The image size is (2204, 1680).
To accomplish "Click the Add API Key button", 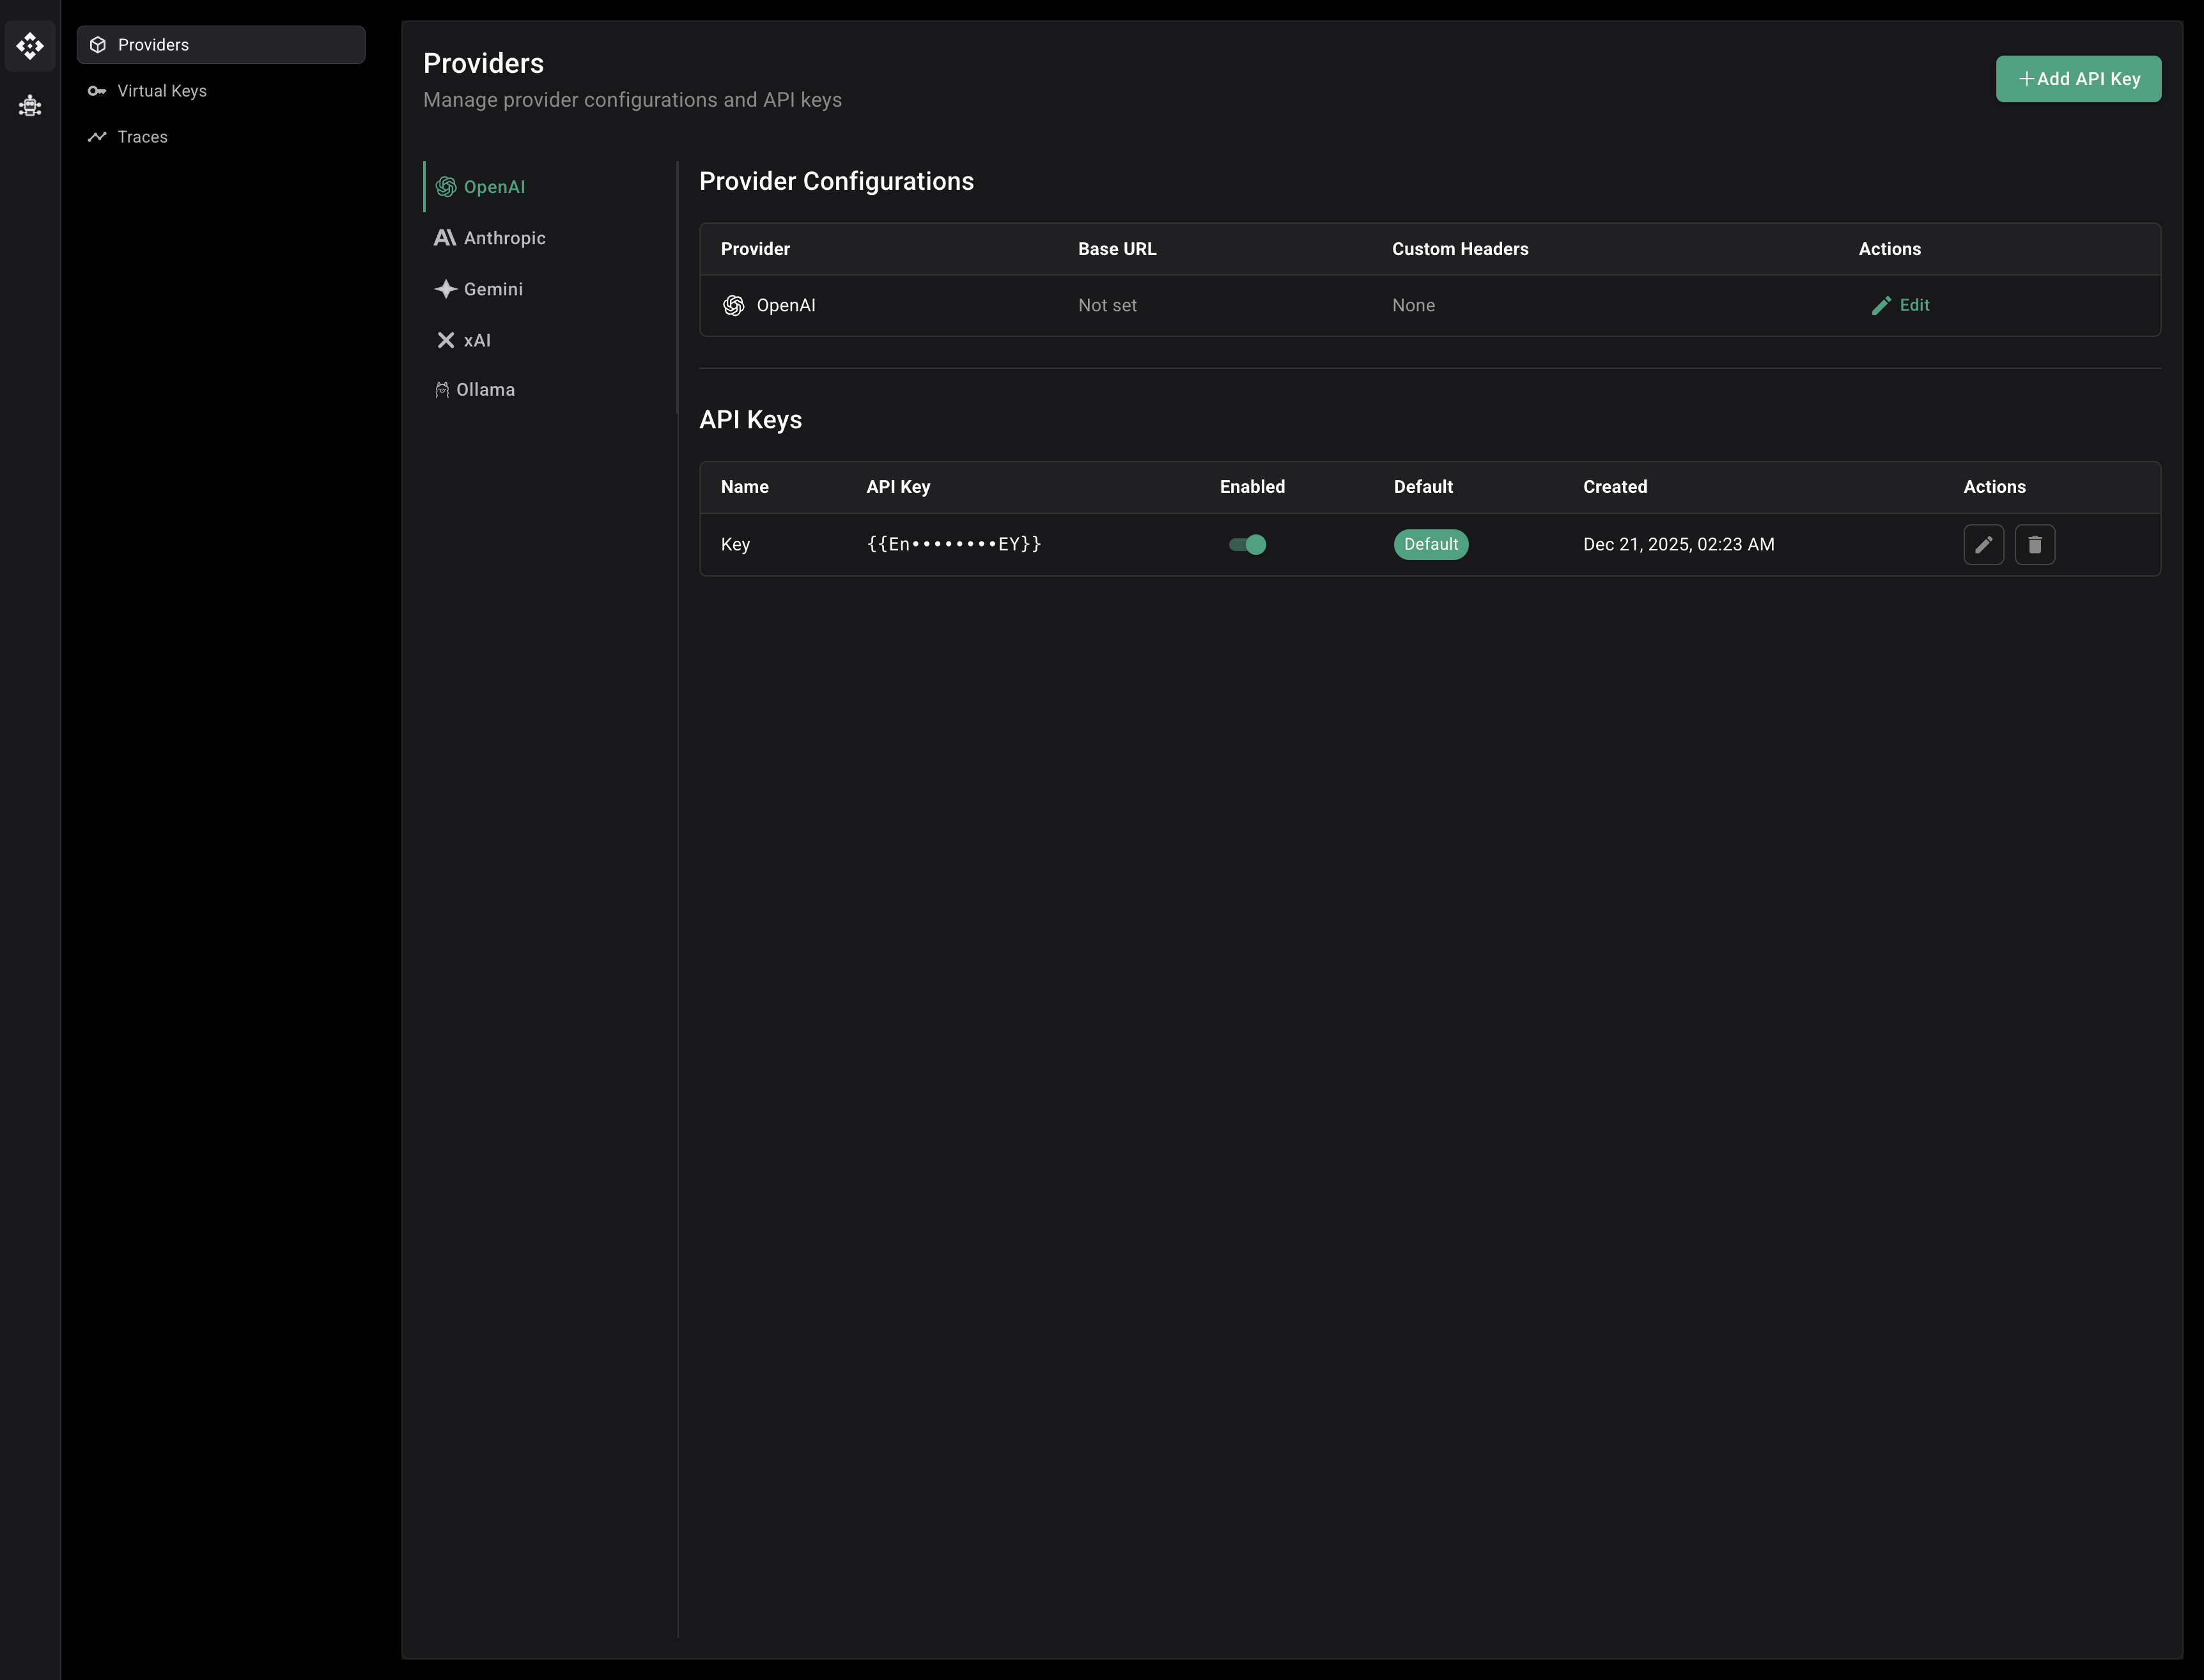I will tap(2078, 78).
